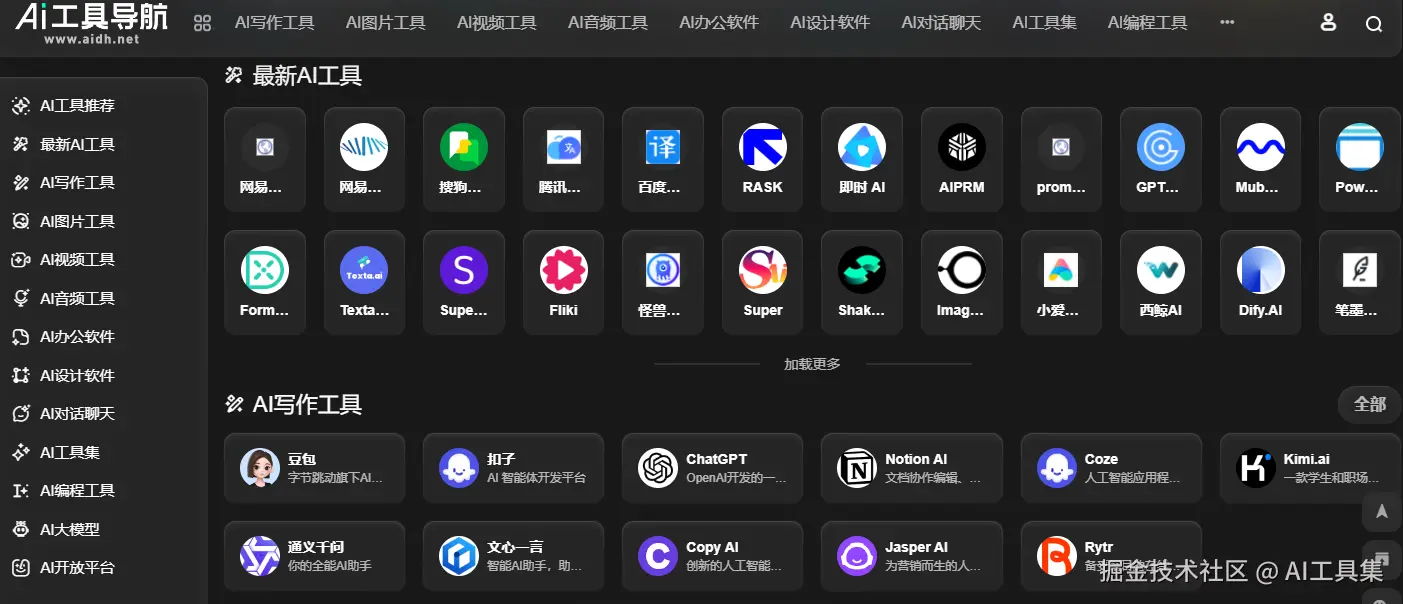This screenshot has height=604, width=1403.
Task: Open the 怪兽 tool card
Action: pyautogui.click(x=663, y=282)
